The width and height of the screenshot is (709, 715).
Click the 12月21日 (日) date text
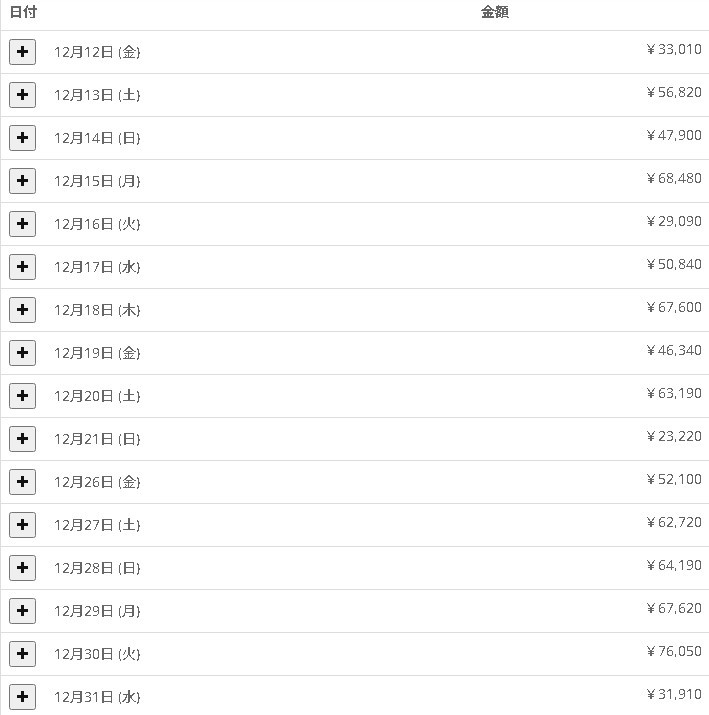[x=97, y=439]
